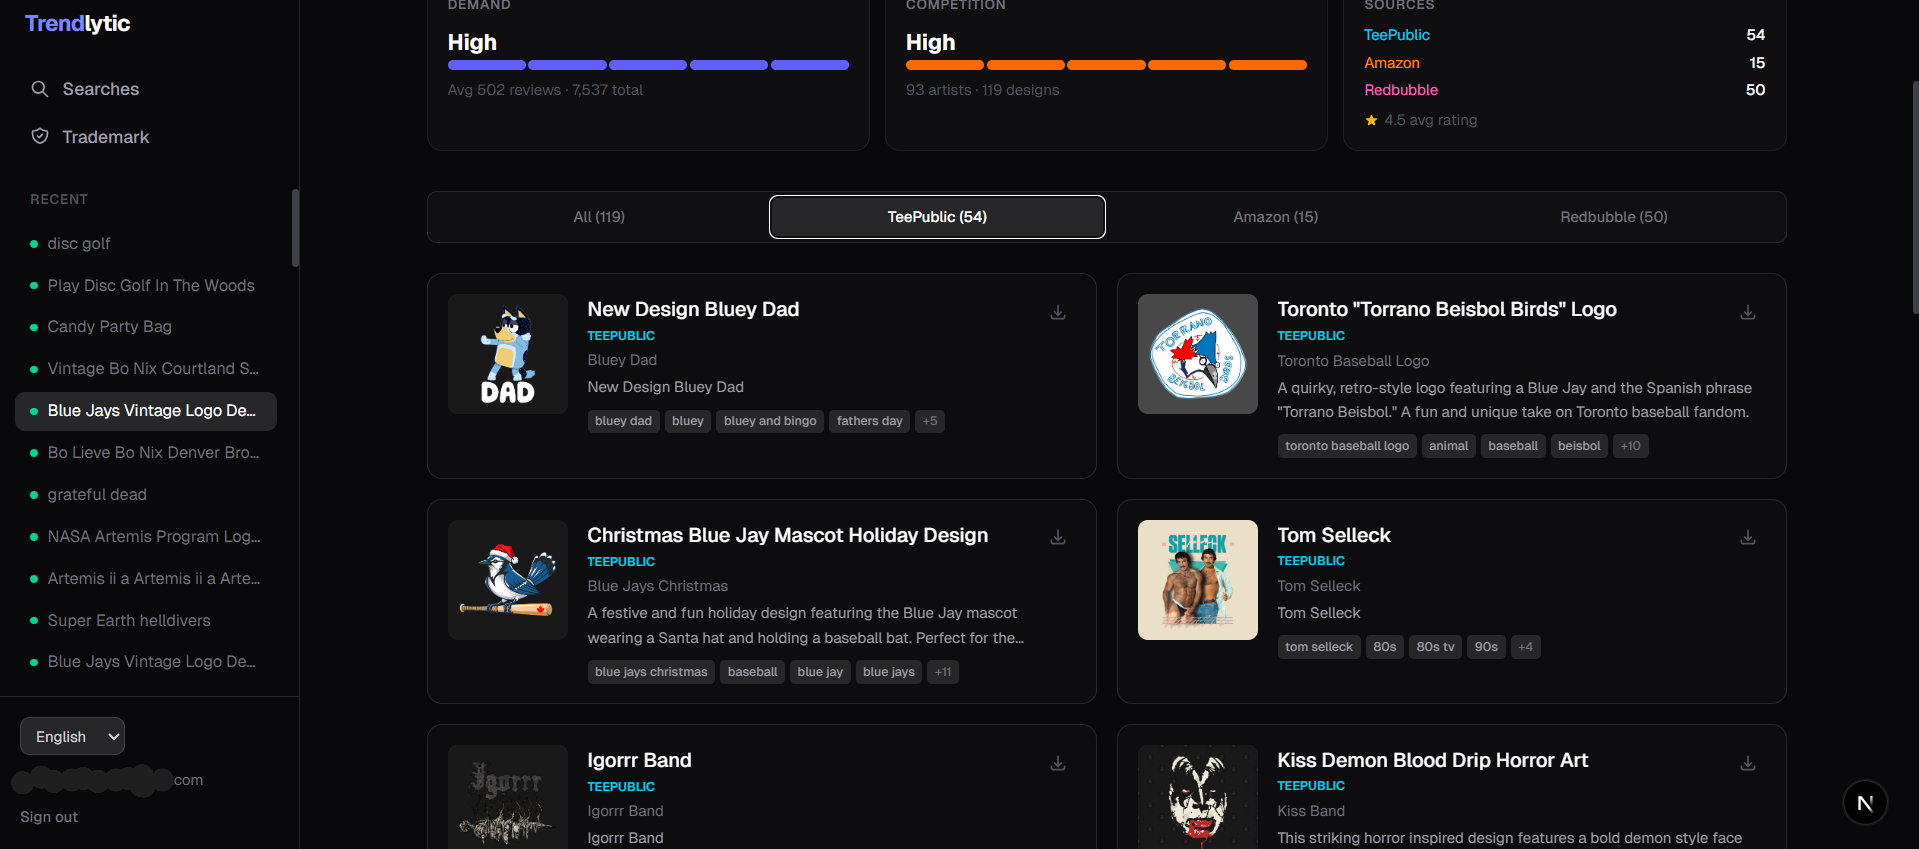Viewport: 1919px width, 849px height.
Task: Download the Toronto Torrano Beisbol Birds design
Action: point(1747,313)
